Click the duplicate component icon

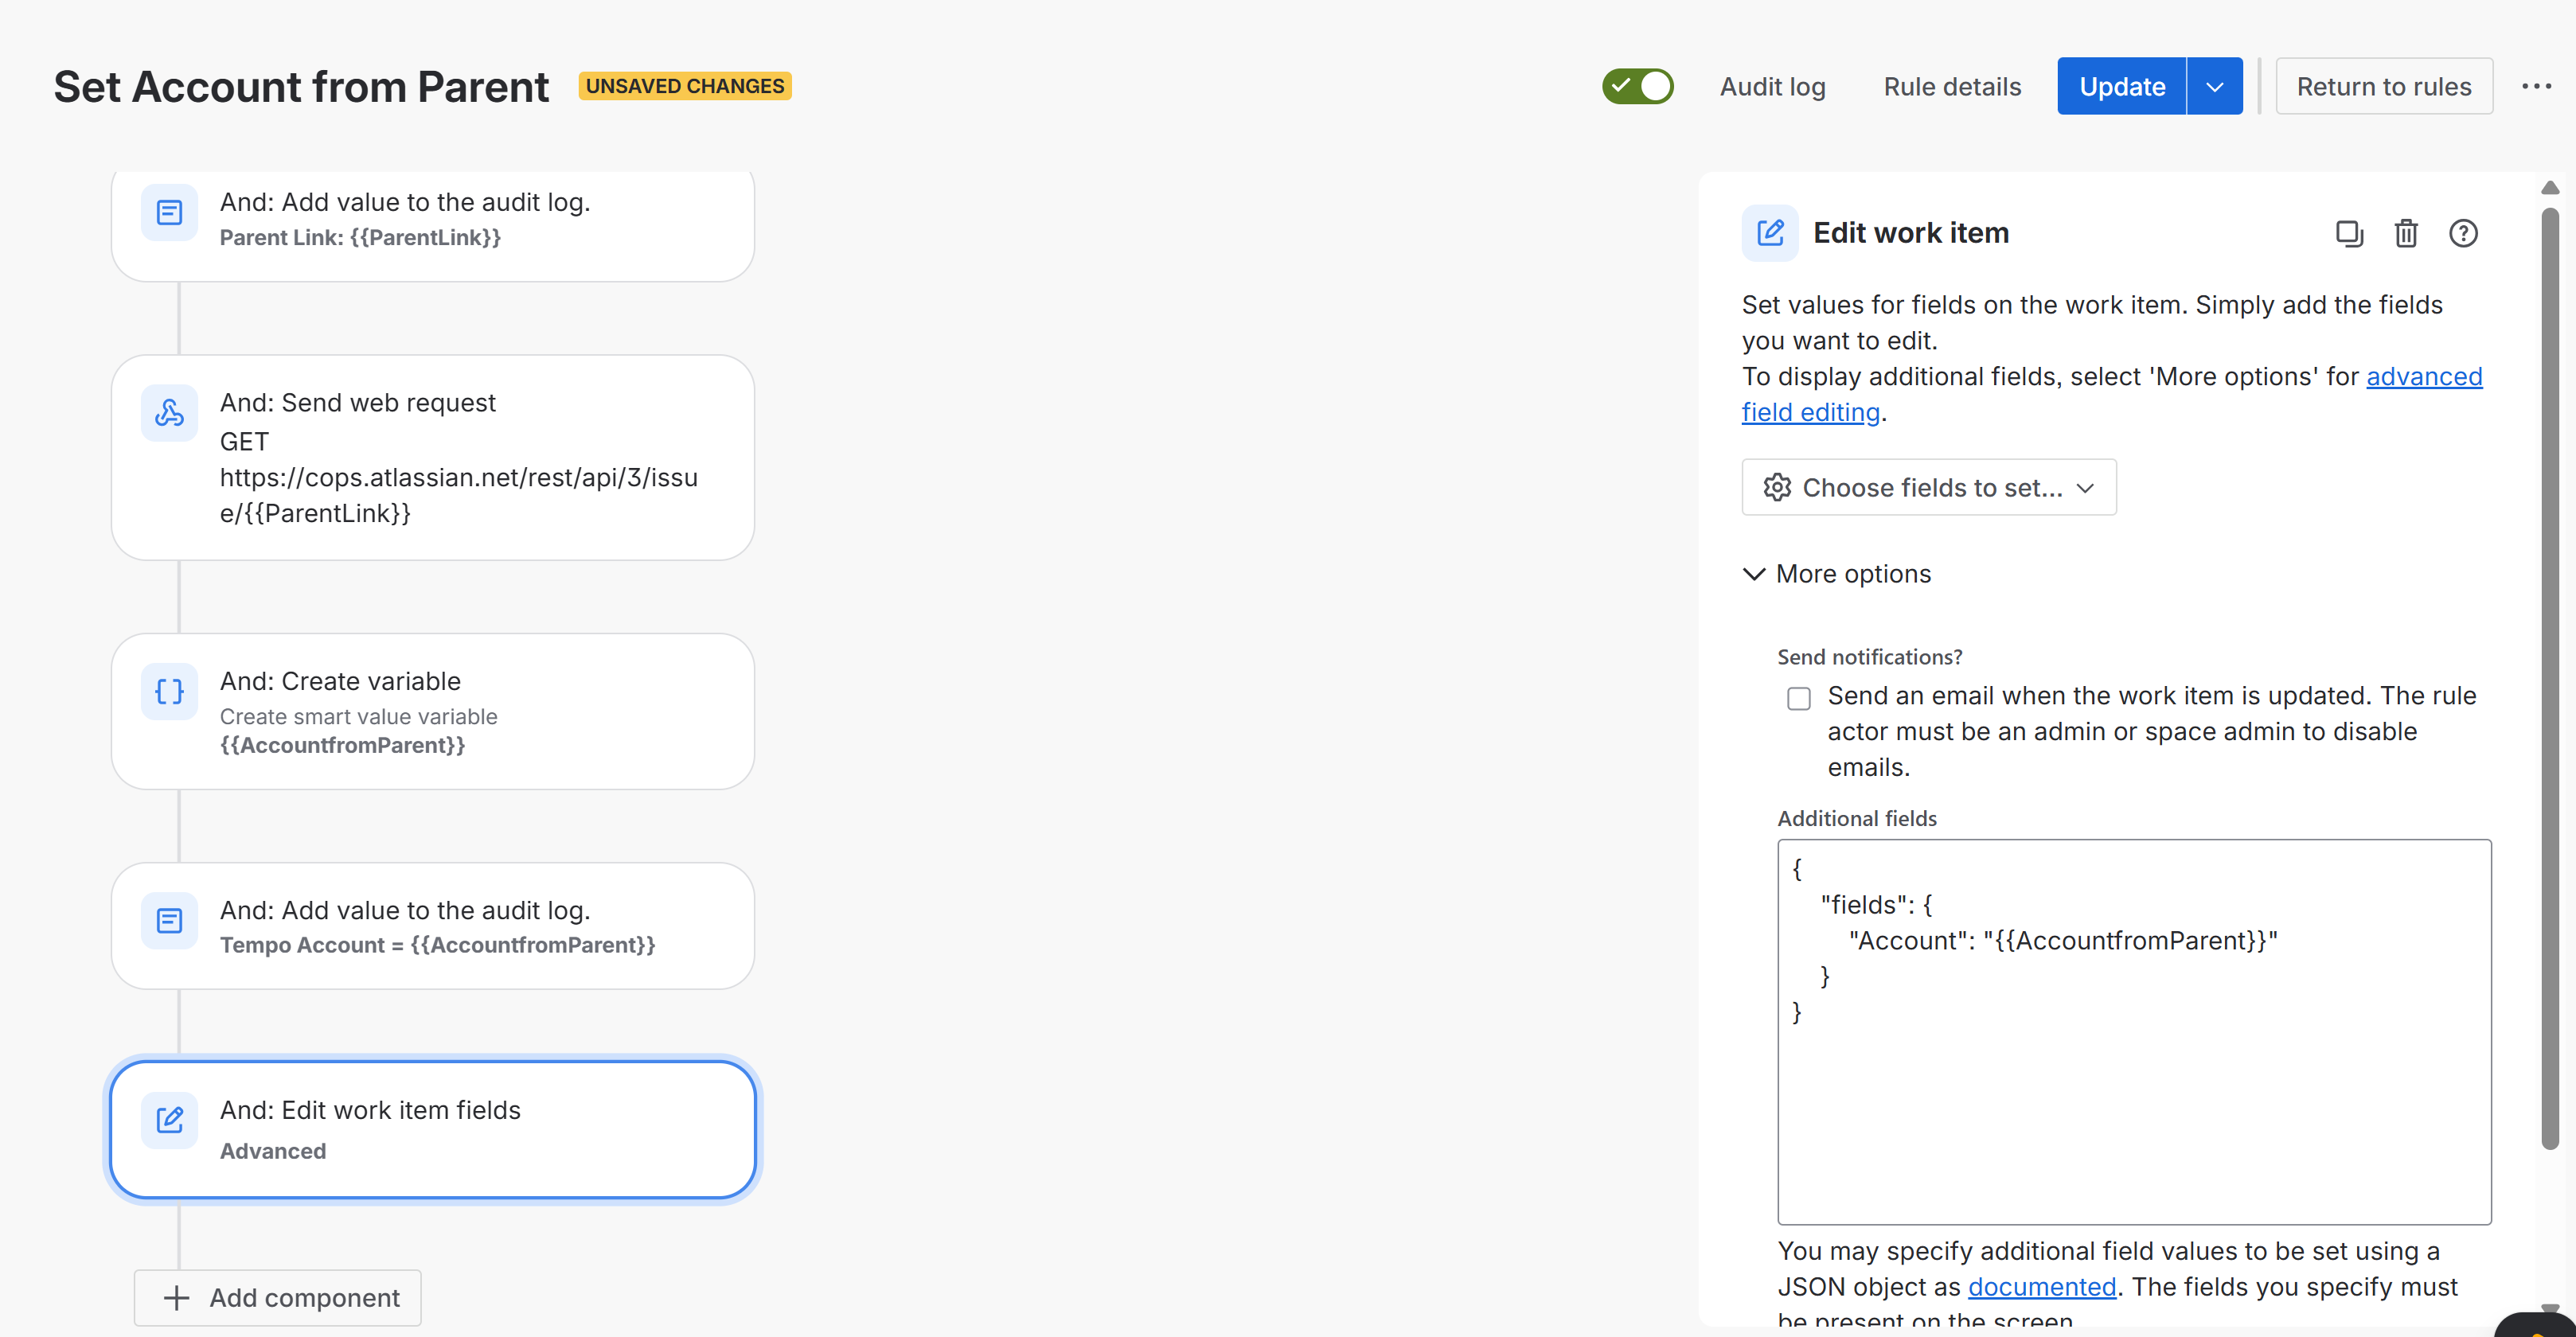pyautogui.click(x=2349, y=233)
